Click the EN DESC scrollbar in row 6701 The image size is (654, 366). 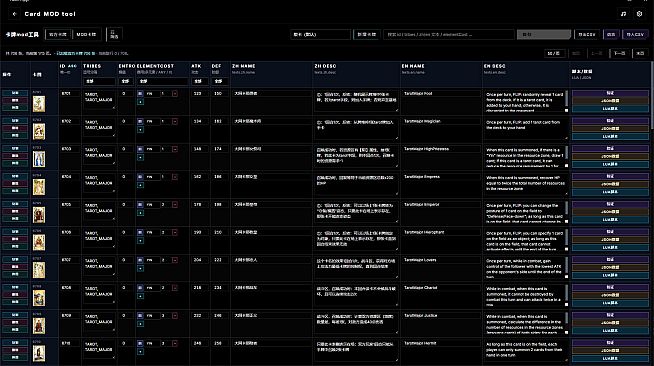566,99
